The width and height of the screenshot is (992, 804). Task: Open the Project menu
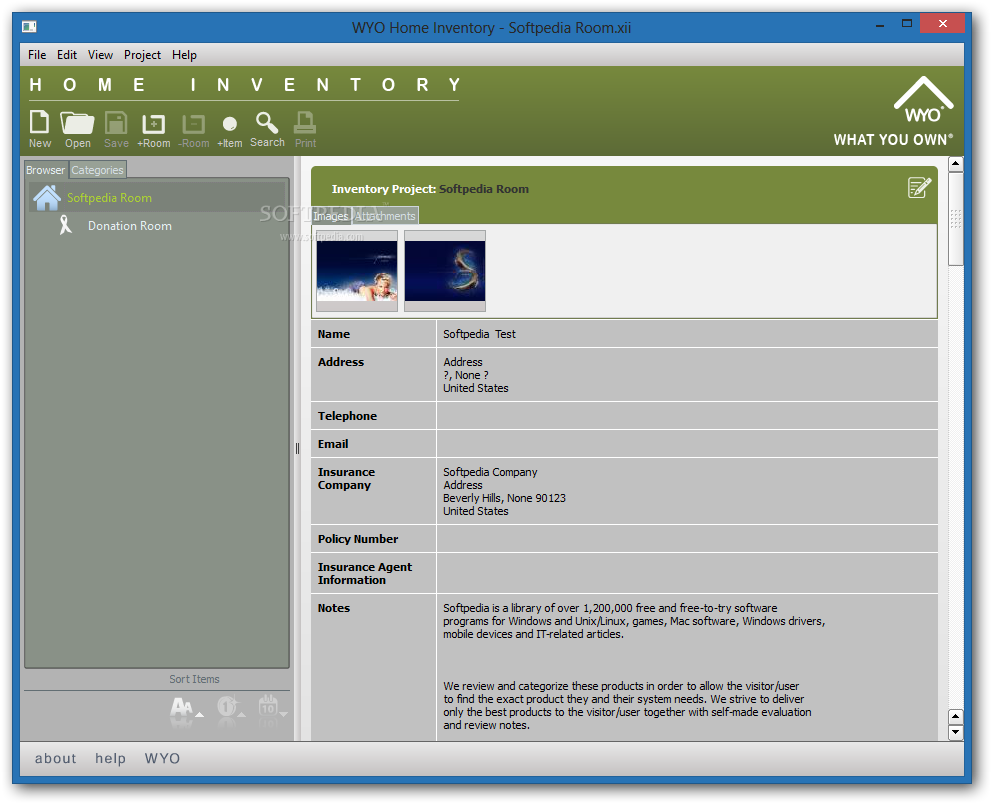click(142, 55)
